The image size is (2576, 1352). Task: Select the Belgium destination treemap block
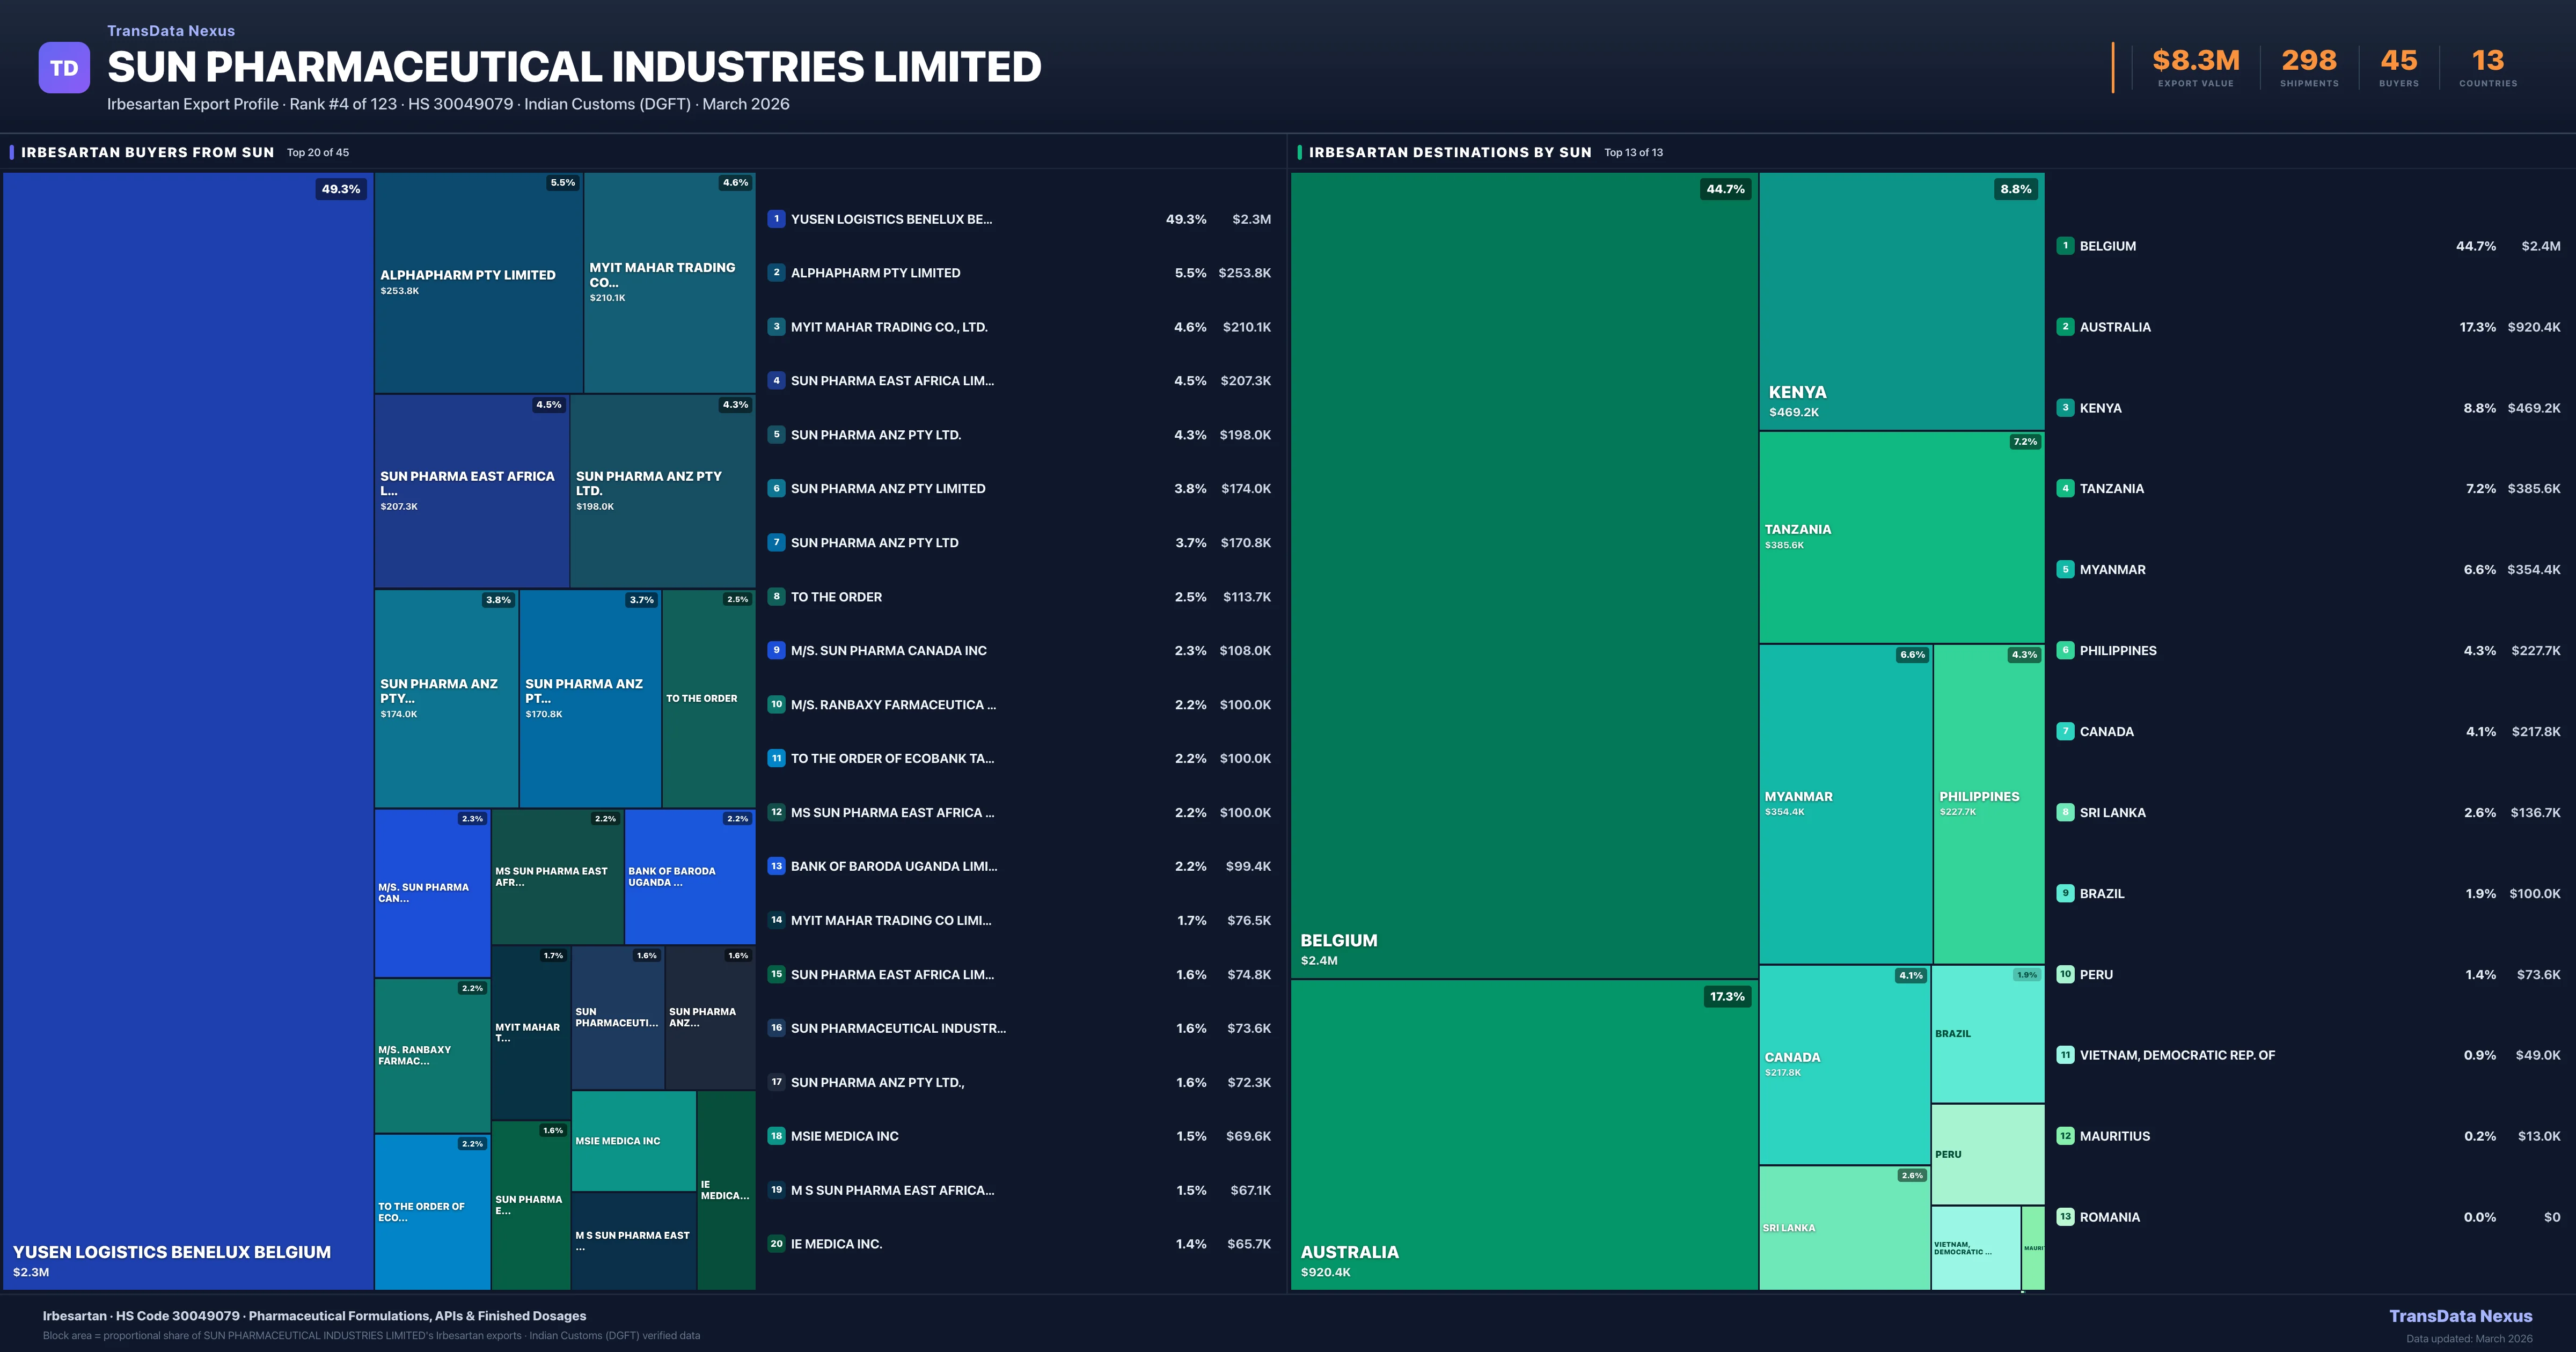[1524, 575]
